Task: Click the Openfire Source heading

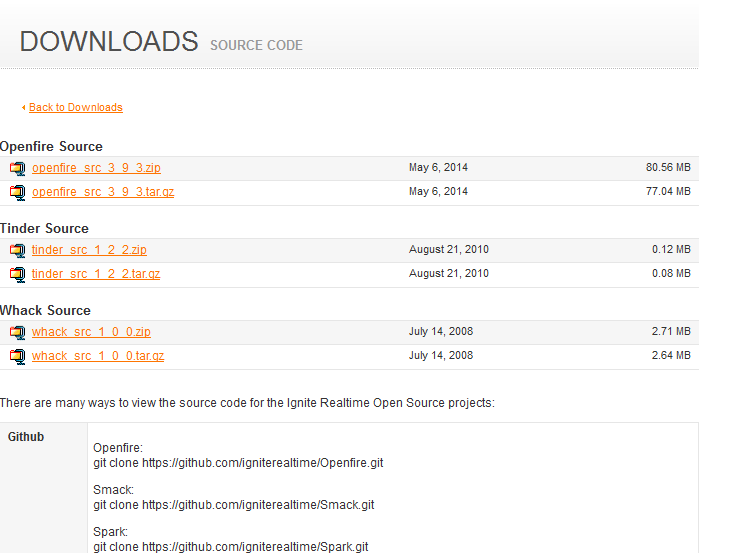Action: pyautogui.click(x=51, y=147)
